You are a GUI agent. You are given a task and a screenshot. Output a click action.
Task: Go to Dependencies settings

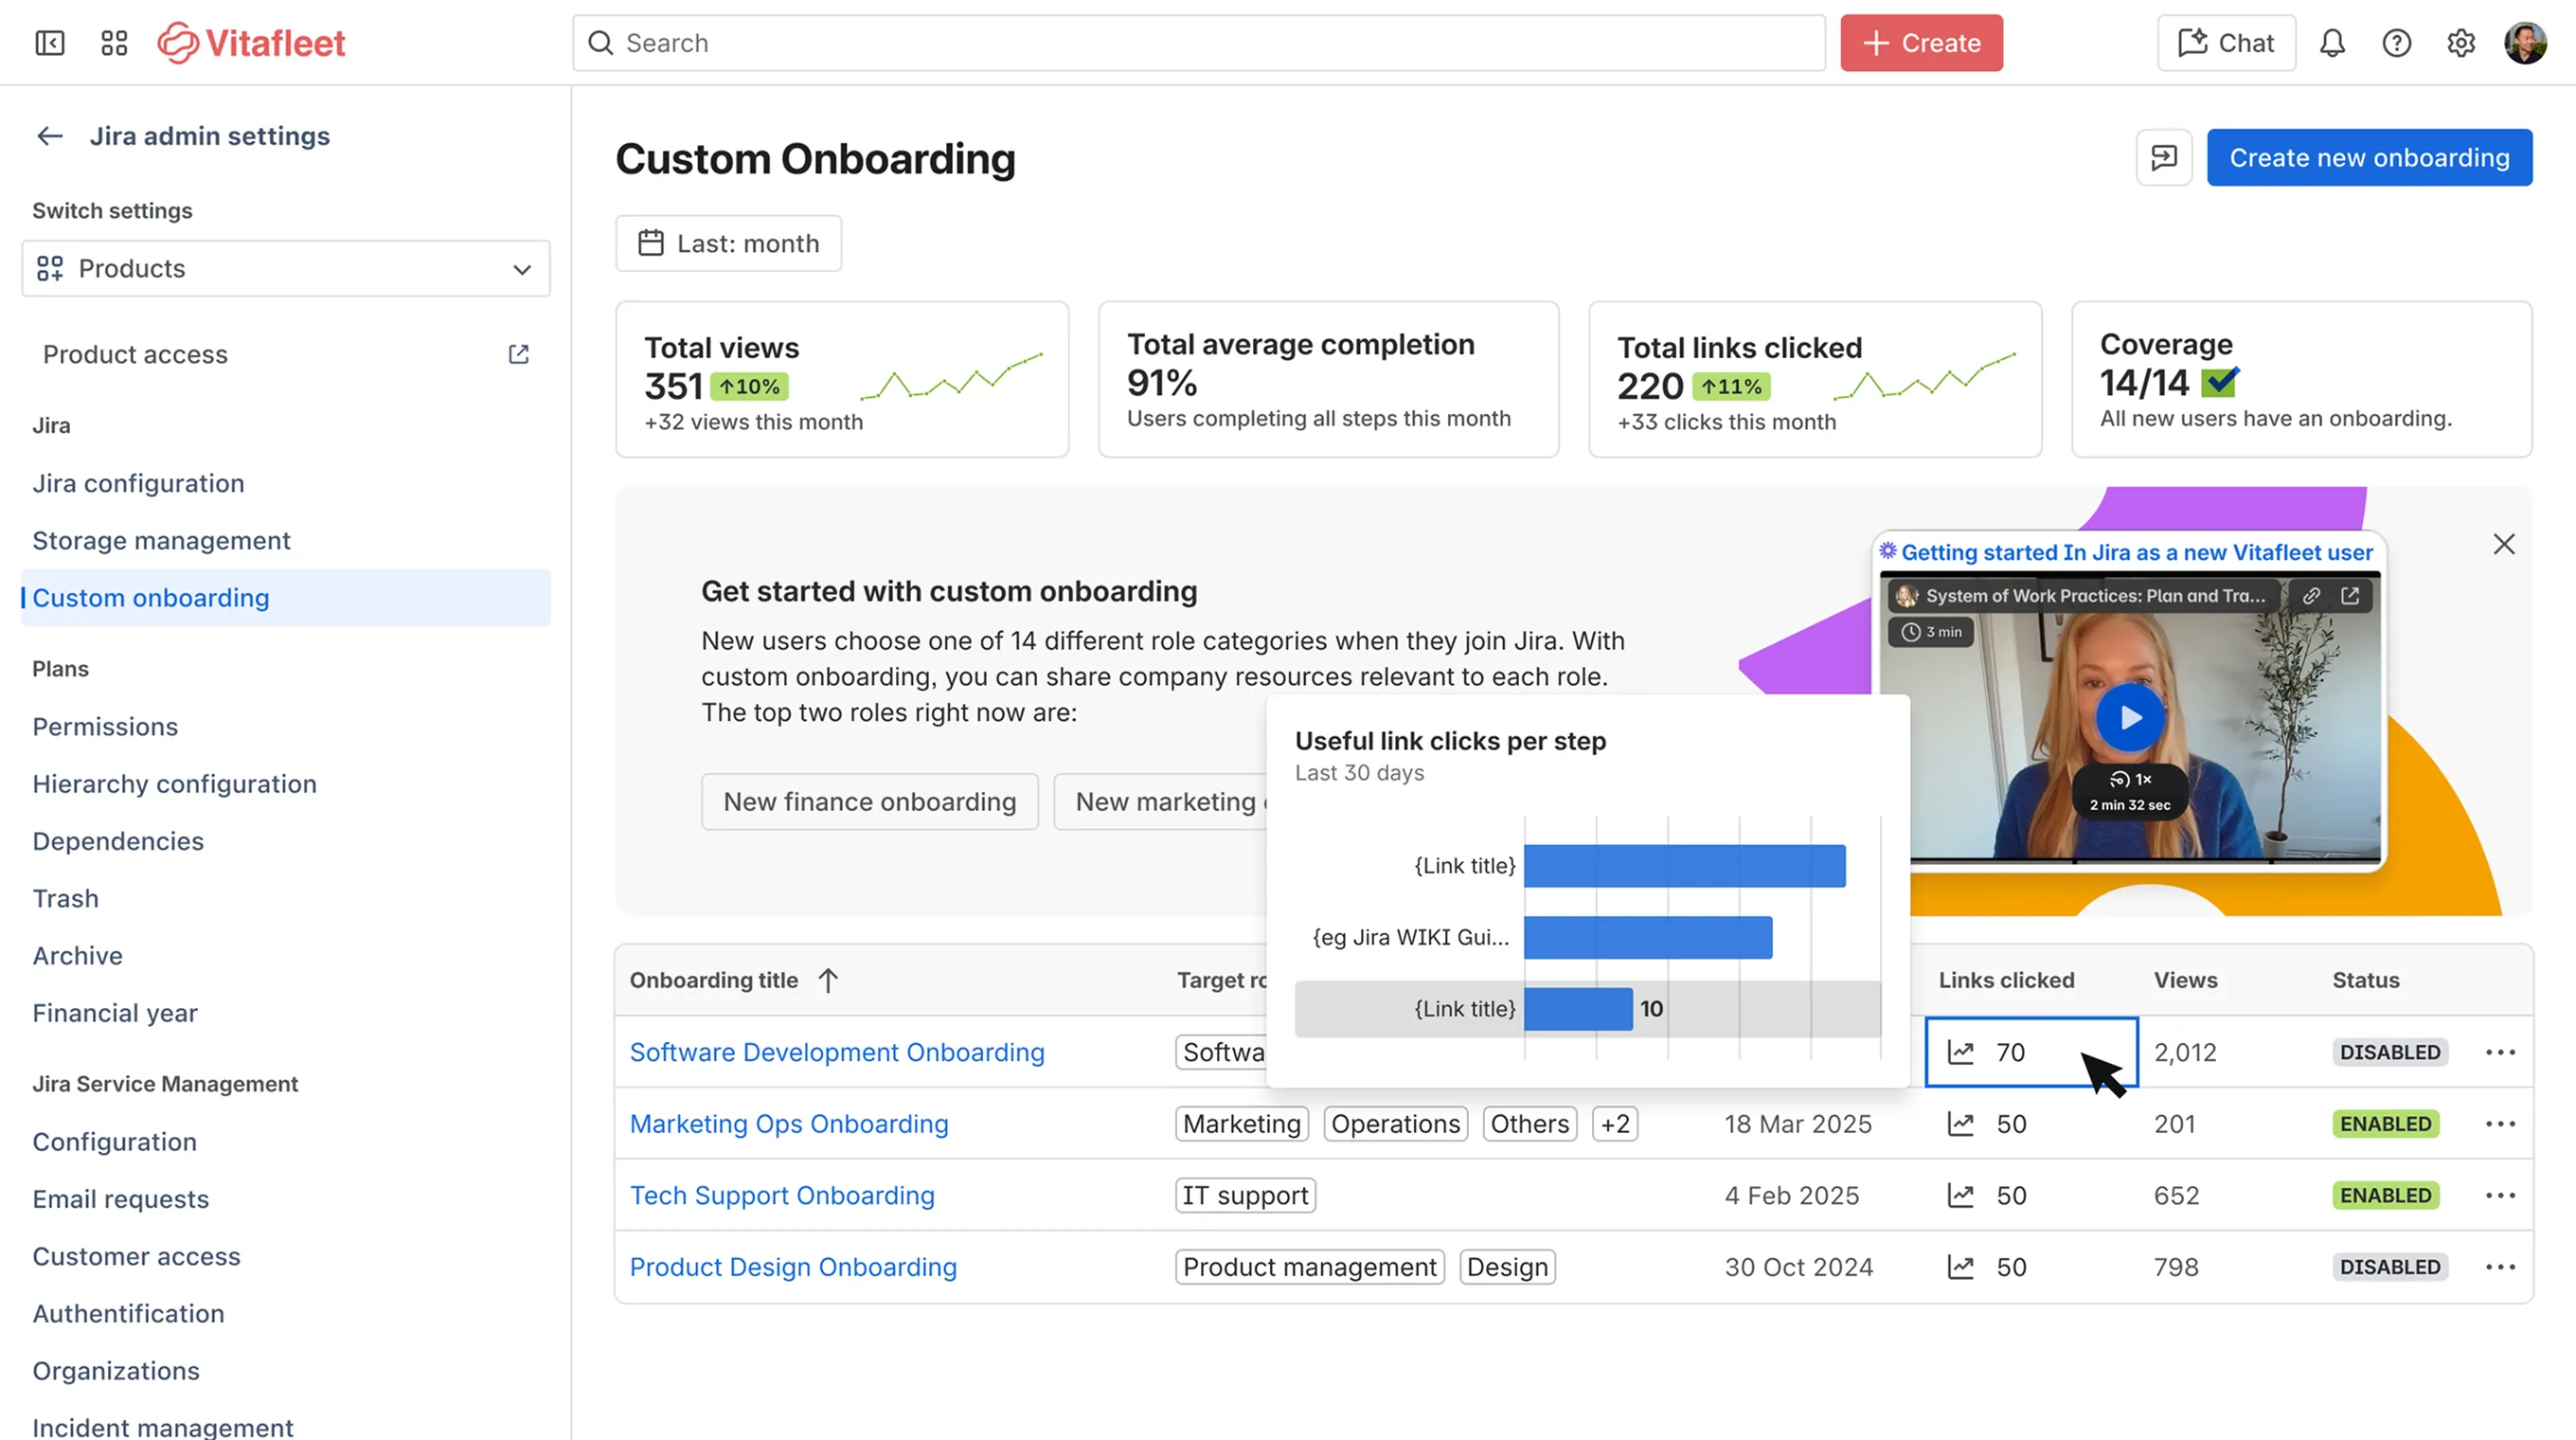(x=118, y=841)
